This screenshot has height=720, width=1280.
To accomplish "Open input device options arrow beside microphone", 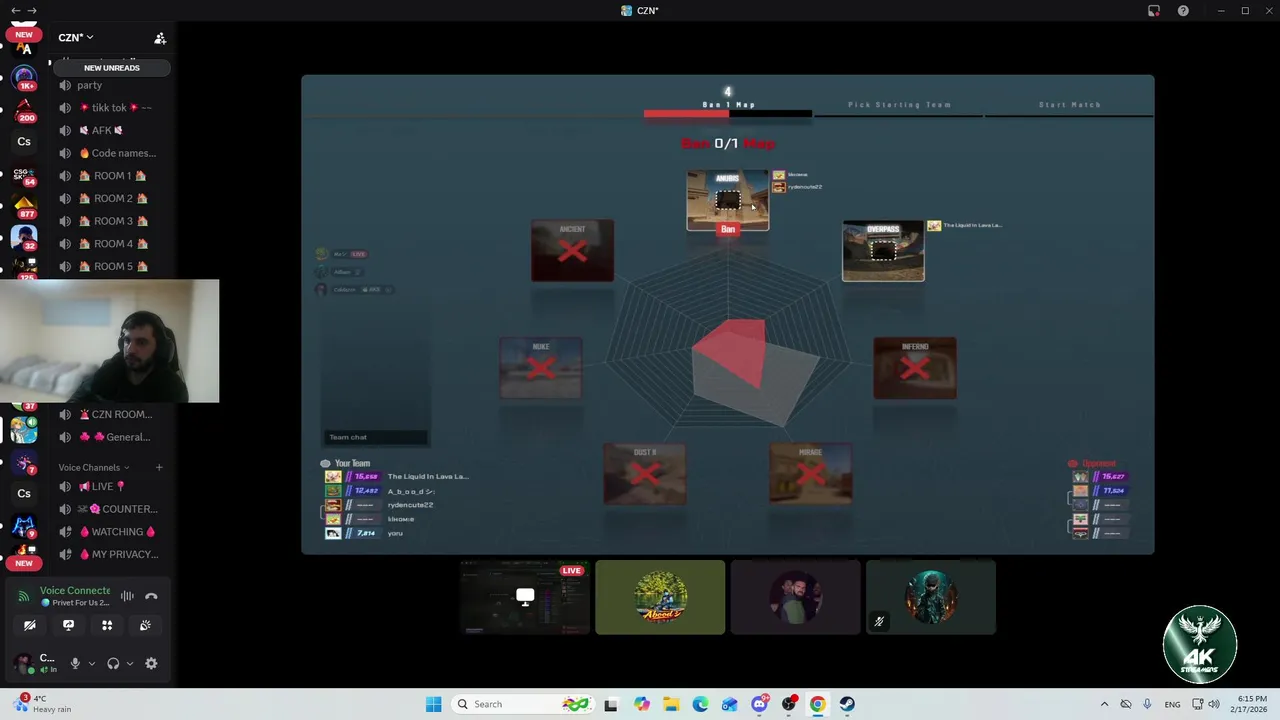I will pyautogui.click(x=91, y=663).
